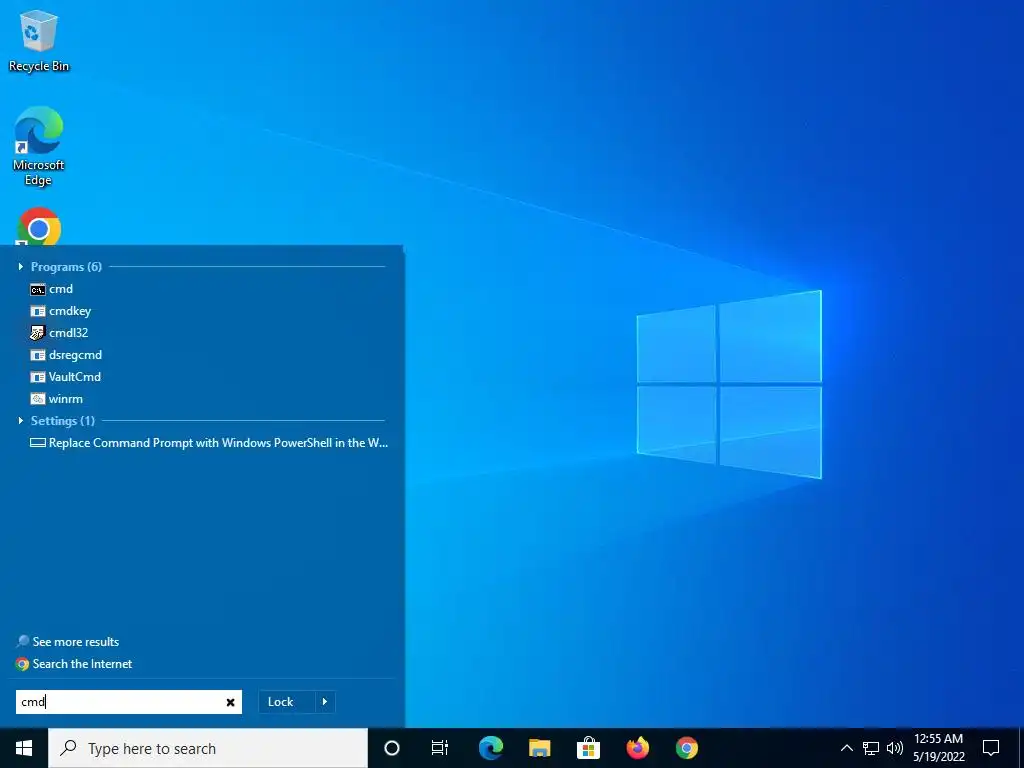
Task: Collapse the Settings (1) results group
Action: point(20,421)
